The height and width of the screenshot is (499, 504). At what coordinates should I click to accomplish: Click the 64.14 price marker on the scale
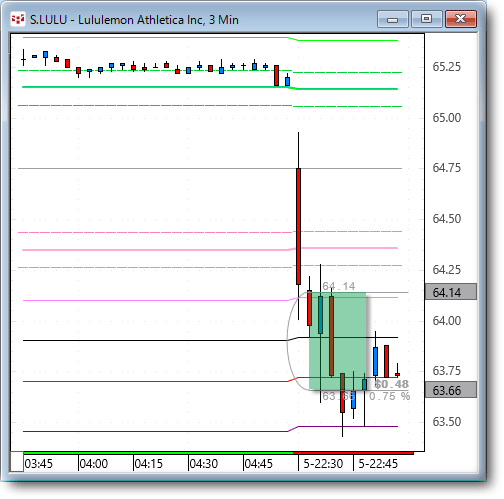[451, 292]
